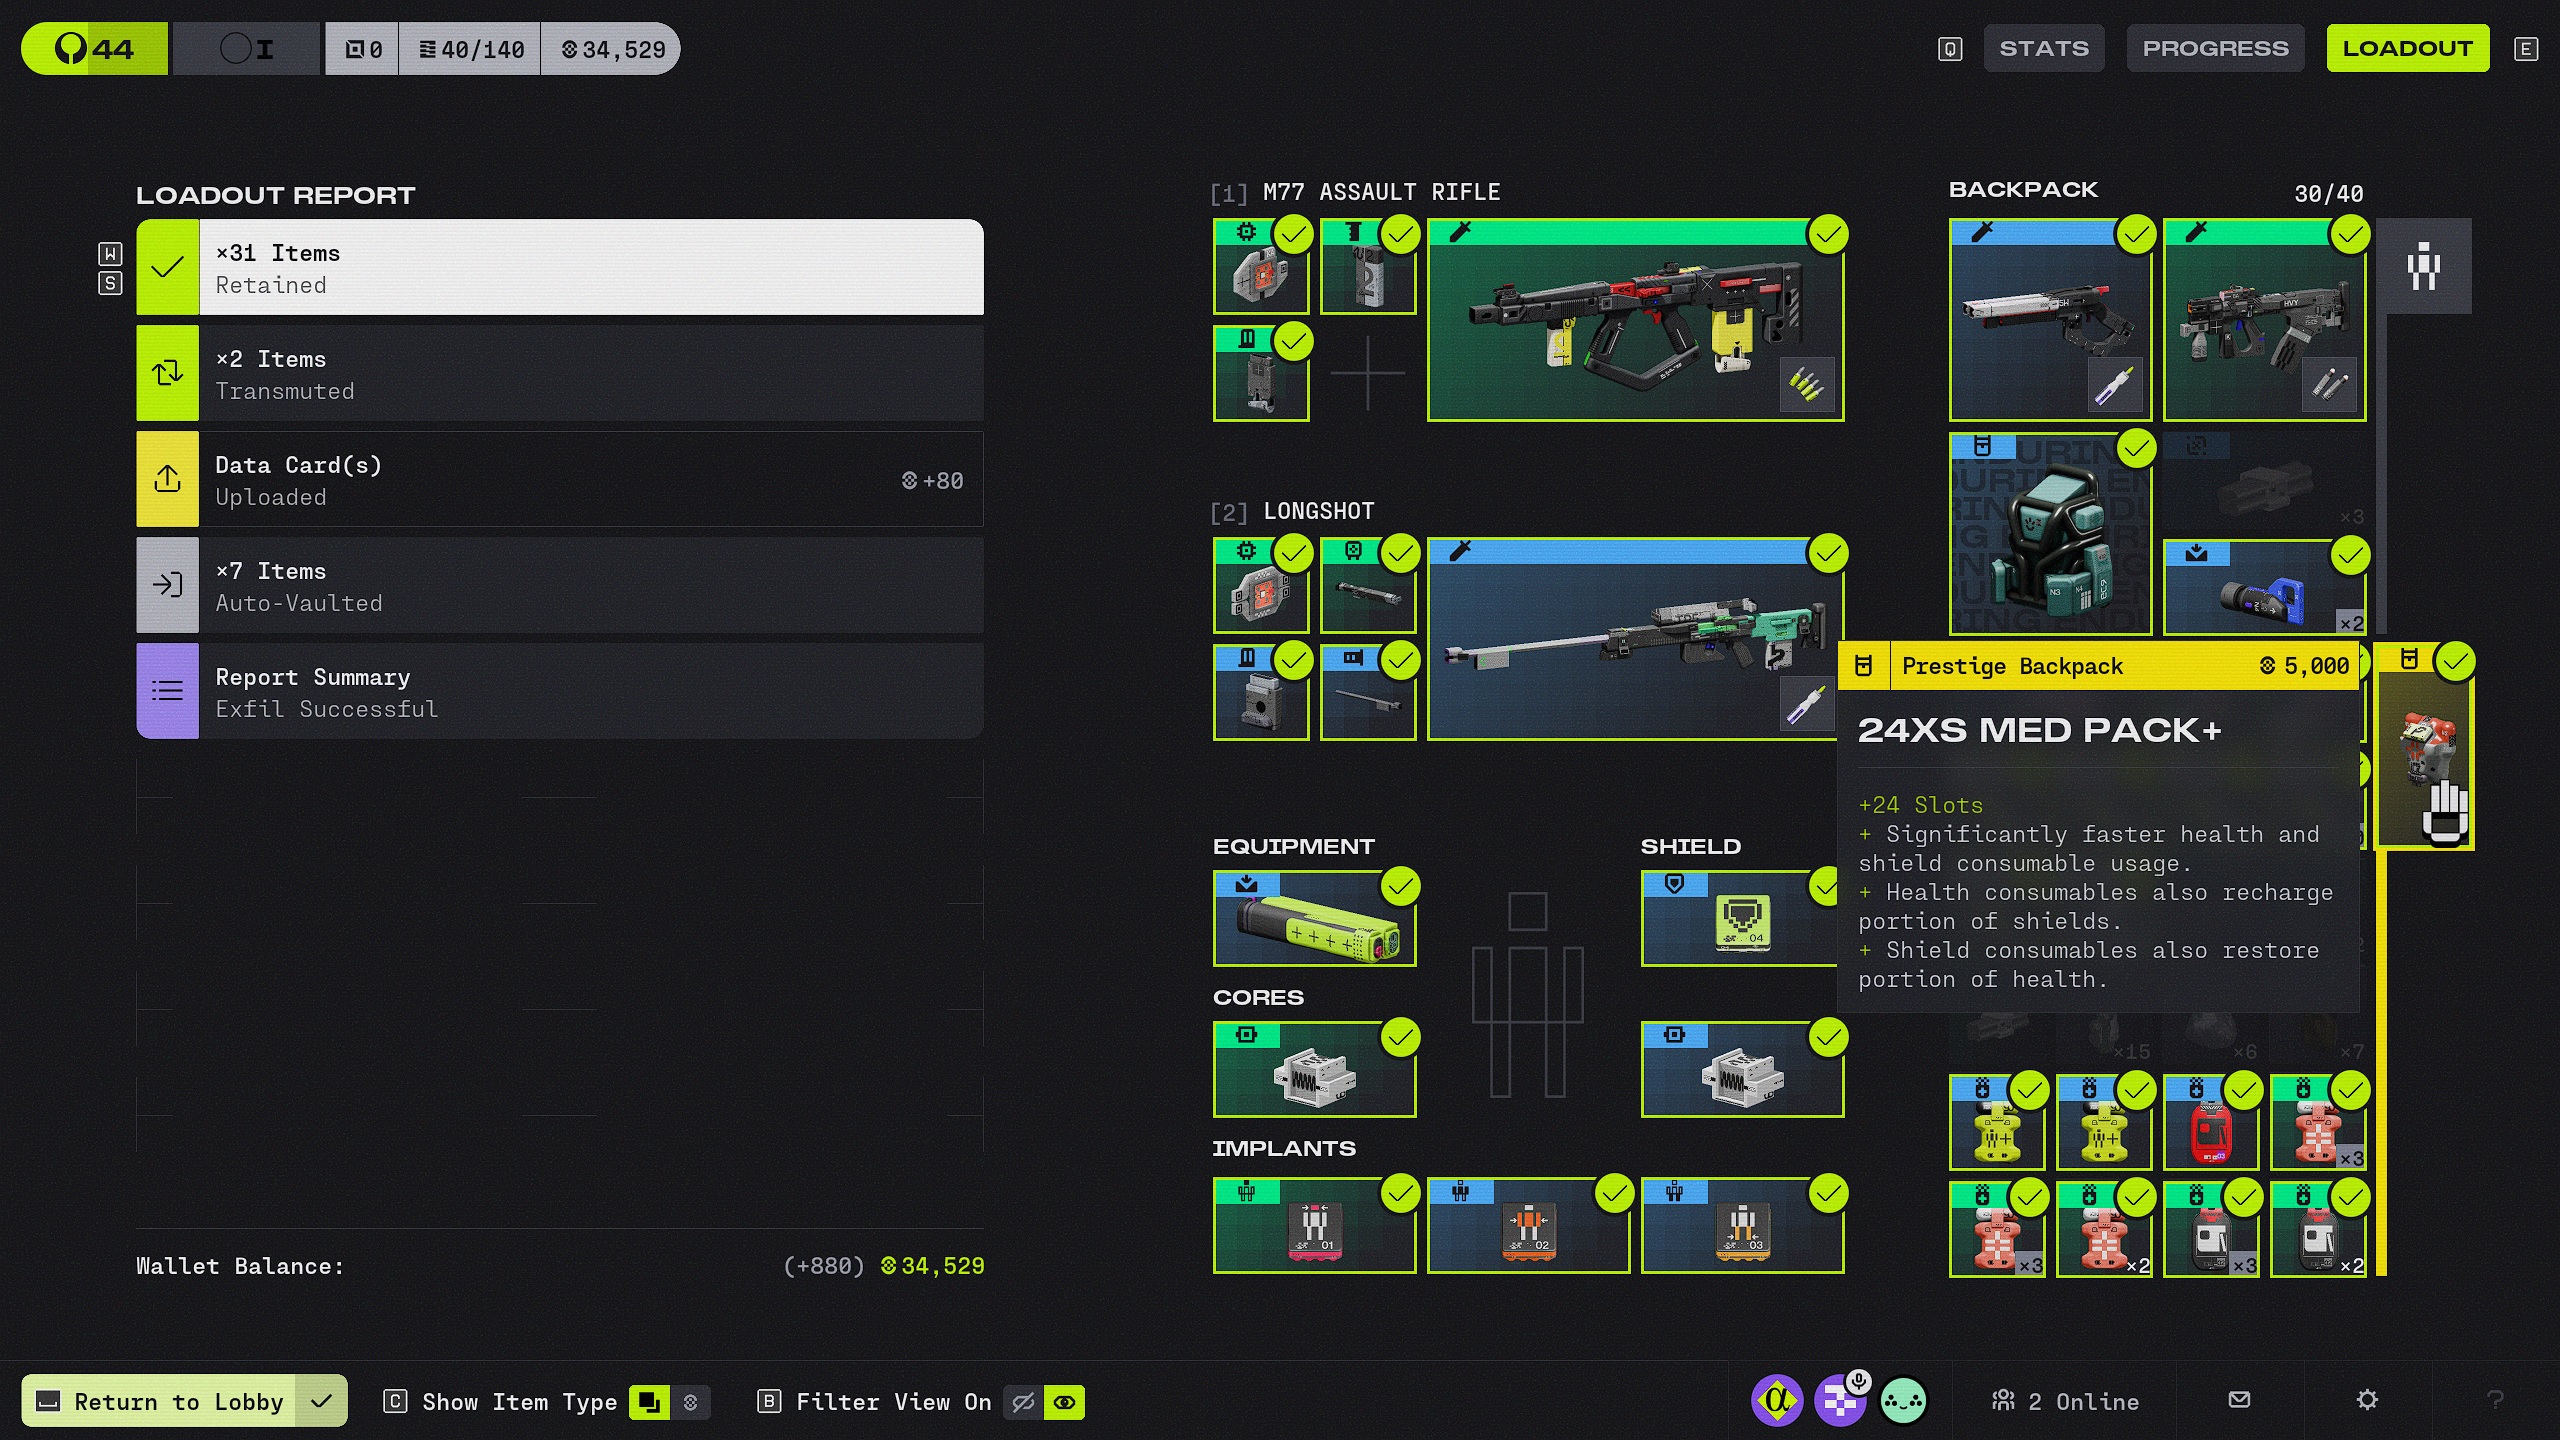Toggle Filter View eye icon on
This screenshot has width=2560, height=1440.
pyautogui.click(x=1064, y=1402)
